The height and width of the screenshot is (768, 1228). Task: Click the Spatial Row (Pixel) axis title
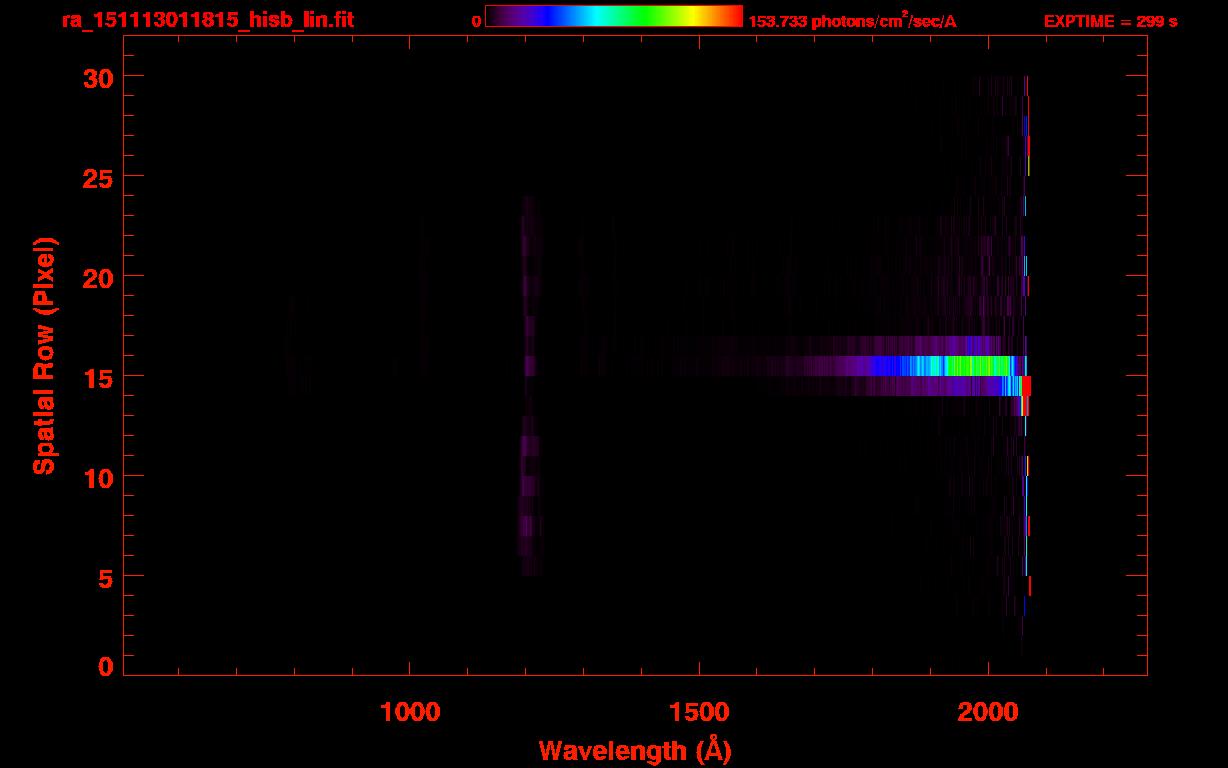pyautogui.click(x=45, y=356)
